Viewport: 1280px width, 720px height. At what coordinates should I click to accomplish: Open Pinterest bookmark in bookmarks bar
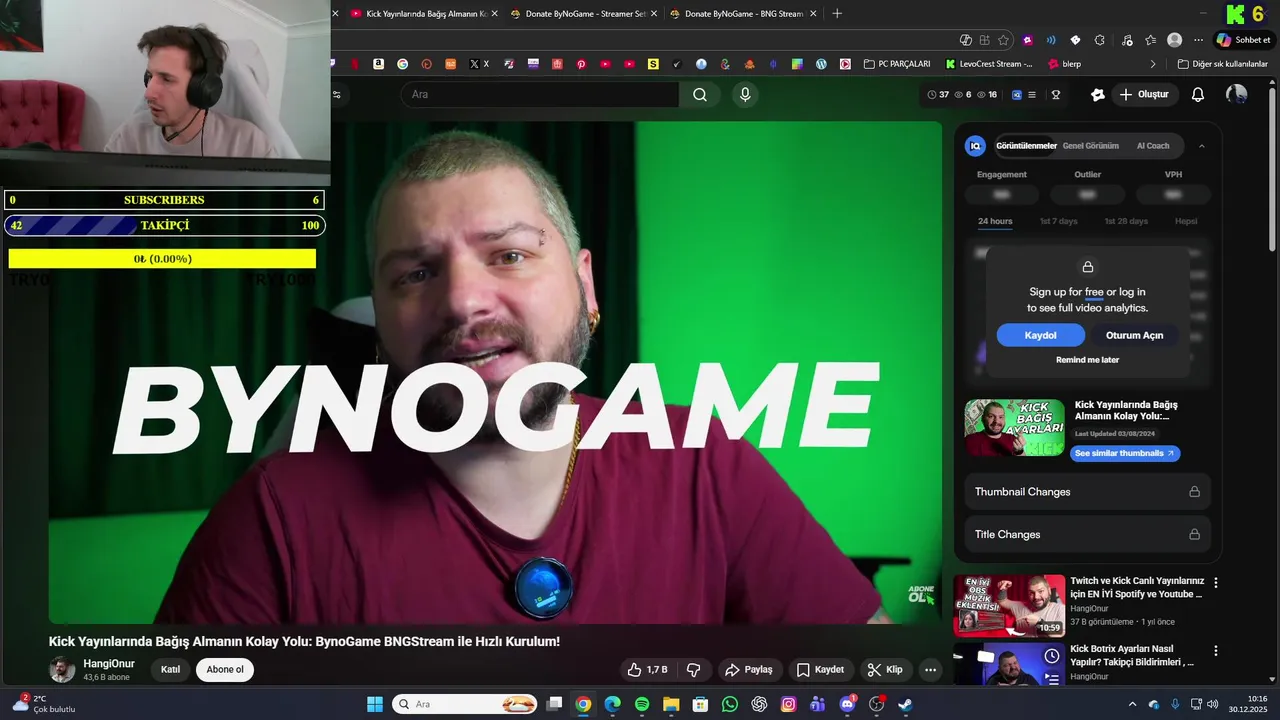[x=581, y=64]
